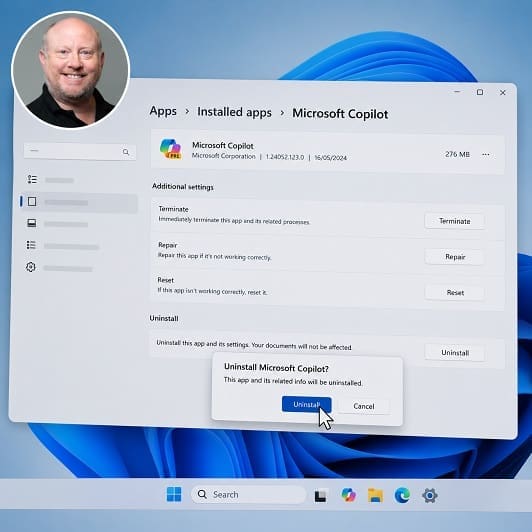Screen dimensions: 532x532
Task: Close the Settings window
Action: (x=502, y=92)
